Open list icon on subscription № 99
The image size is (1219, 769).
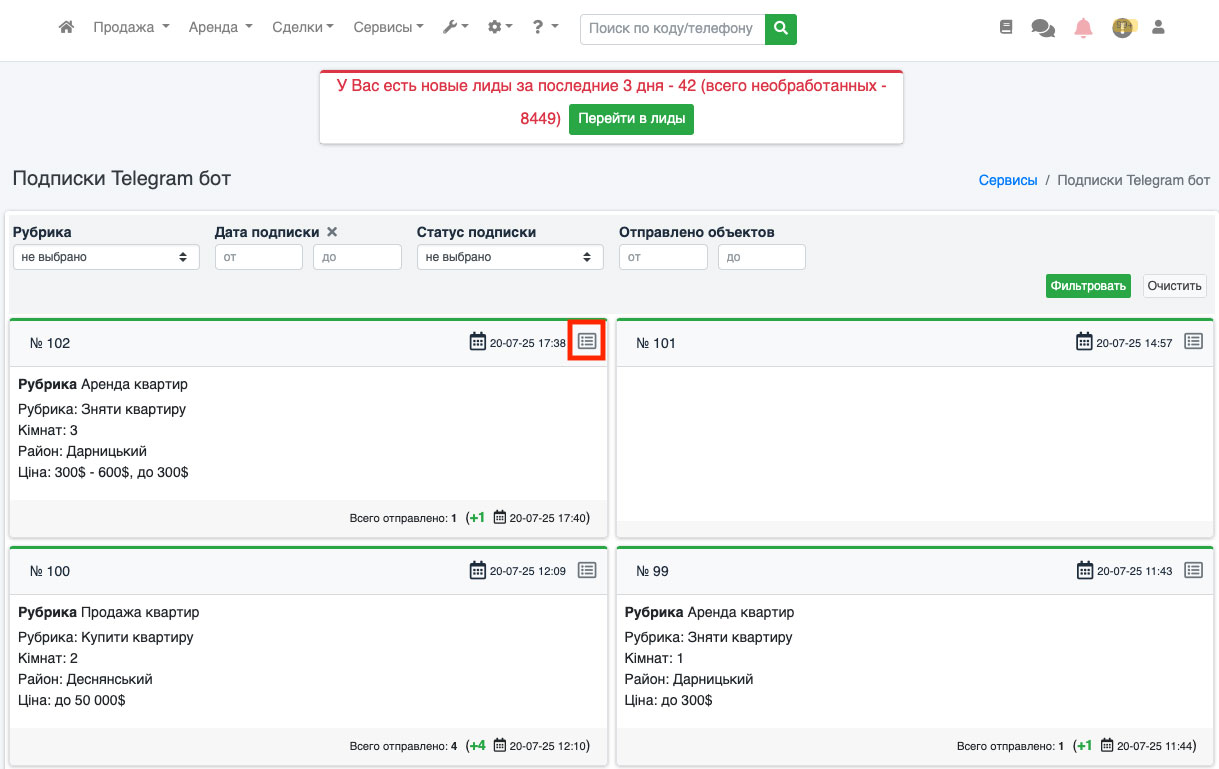tap(1193, 569)
